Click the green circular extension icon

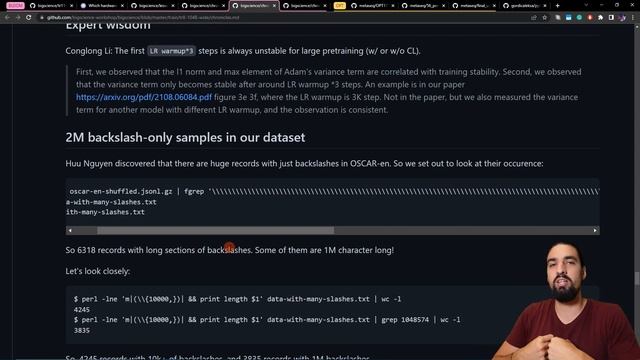point(579,18)
